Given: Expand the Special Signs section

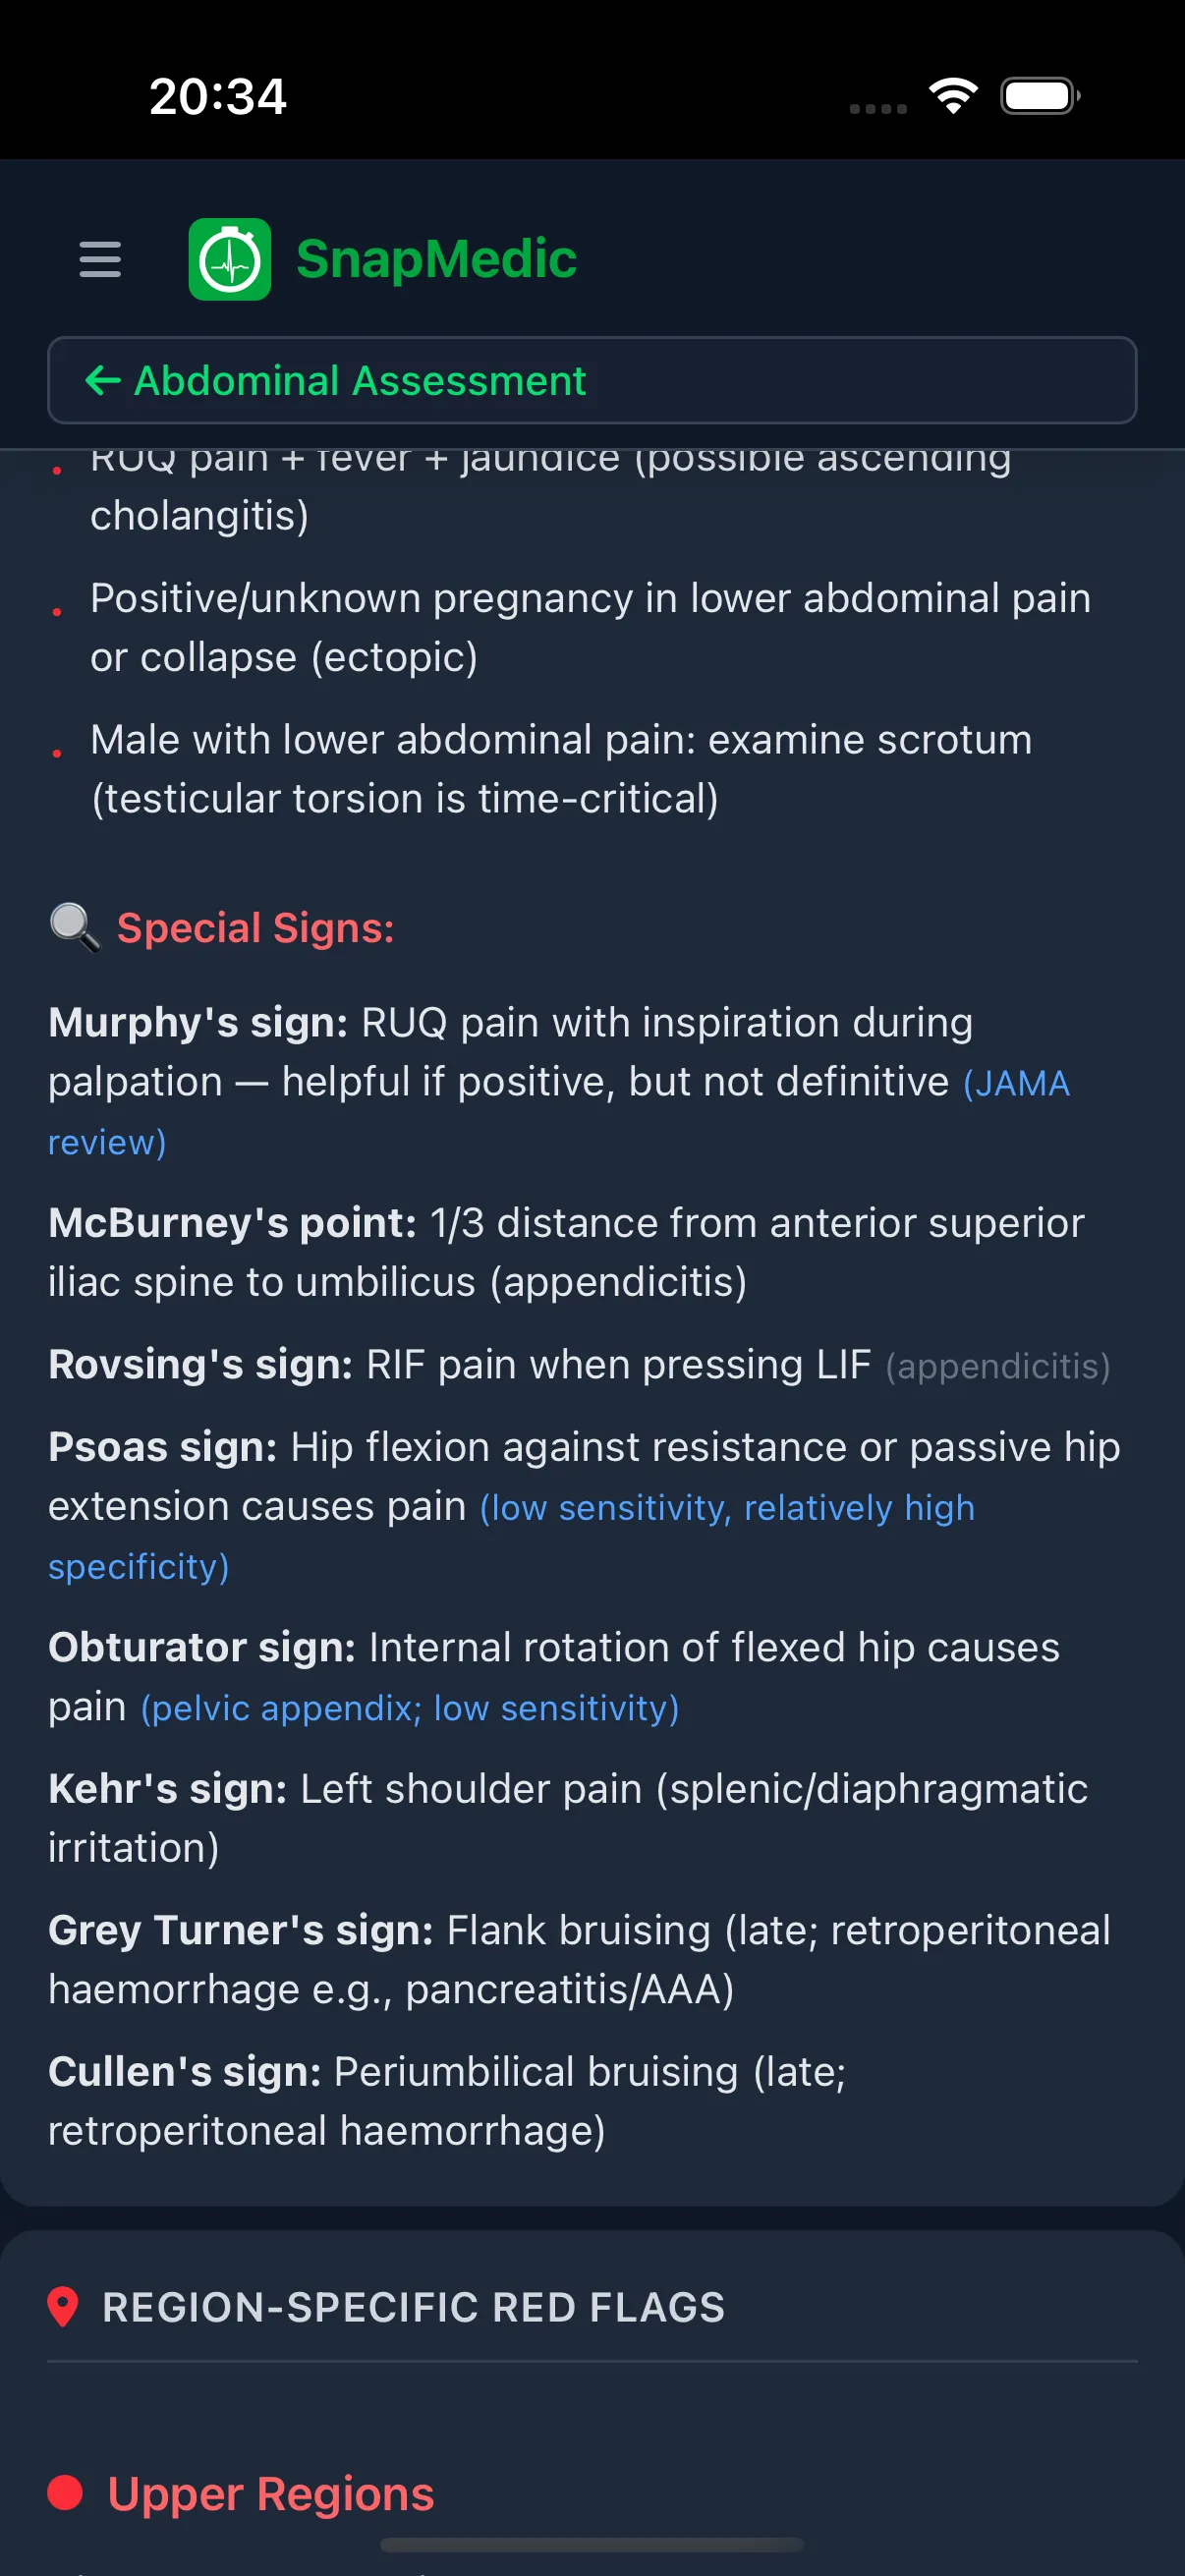Looking at the screenshot, I should (256, 928).
